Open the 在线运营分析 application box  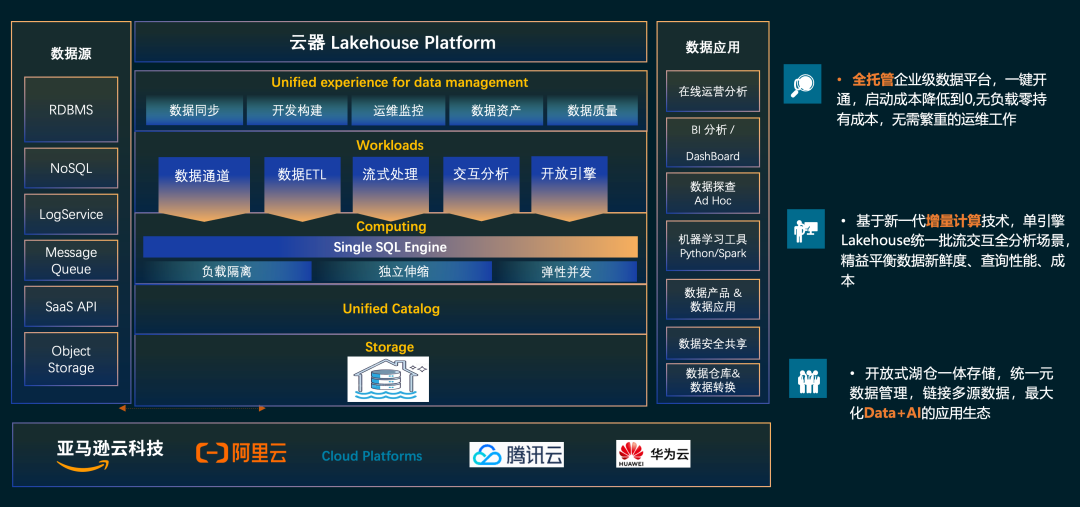tap(713, 91)
